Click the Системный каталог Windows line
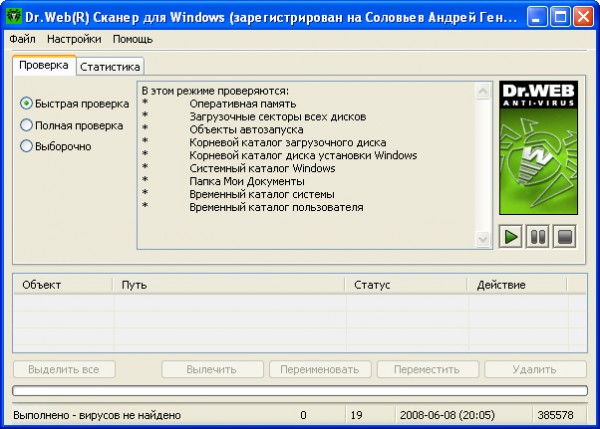Viewport: 600px width, 429px height. point(262,168)
